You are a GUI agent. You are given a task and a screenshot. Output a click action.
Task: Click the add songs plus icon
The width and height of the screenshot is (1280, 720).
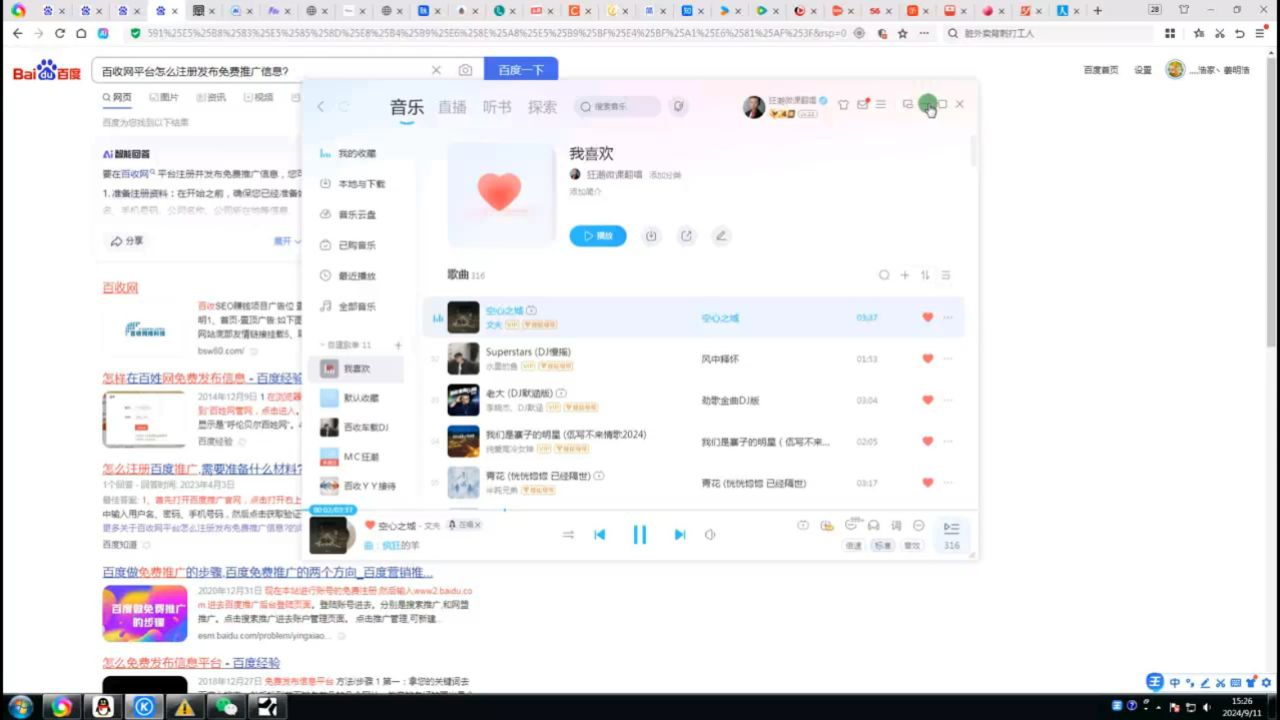pos(905,275)
